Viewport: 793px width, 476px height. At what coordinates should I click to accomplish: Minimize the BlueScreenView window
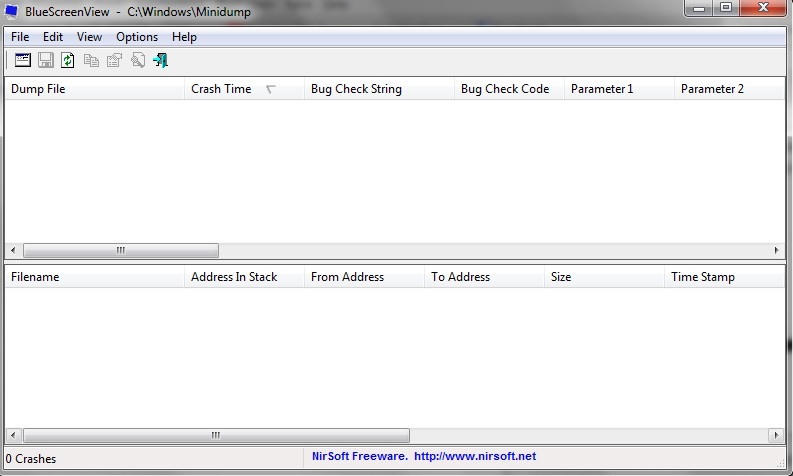point(699,9)
